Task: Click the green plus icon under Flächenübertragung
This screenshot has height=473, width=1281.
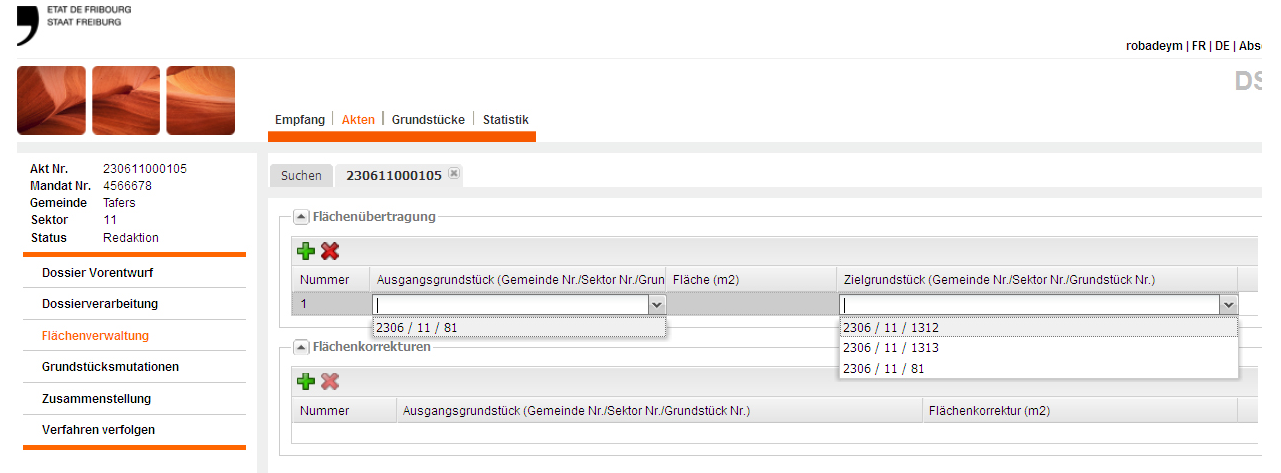Action: [x=306, y=252]
